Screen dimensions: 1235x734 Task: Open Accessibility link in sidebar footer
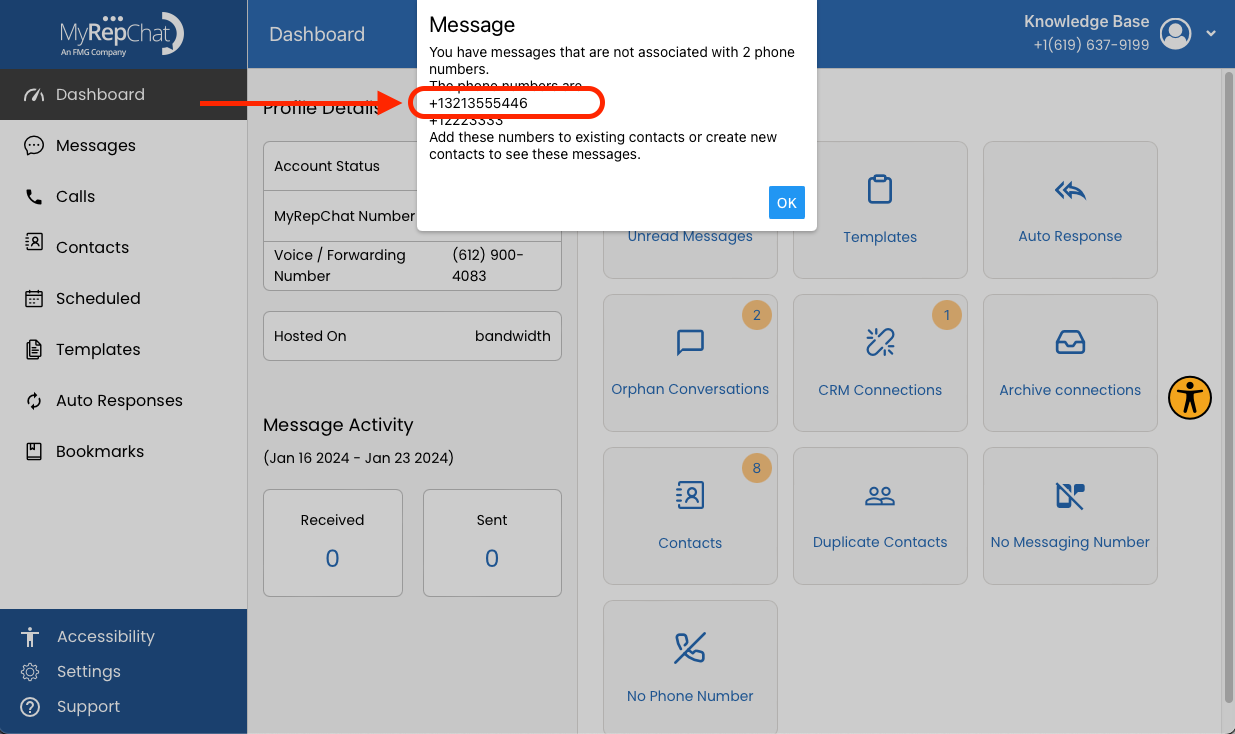coord(106,636)
